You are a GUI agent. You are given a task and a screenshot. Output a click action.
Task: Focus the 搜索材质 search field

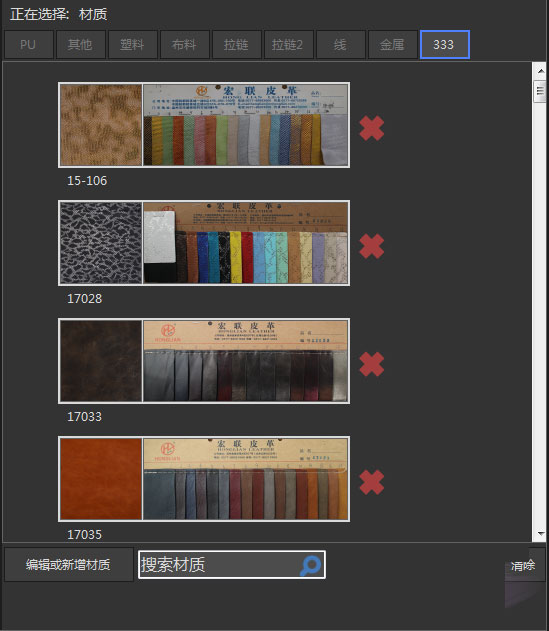pyautogui.click(x=232, y=565)
